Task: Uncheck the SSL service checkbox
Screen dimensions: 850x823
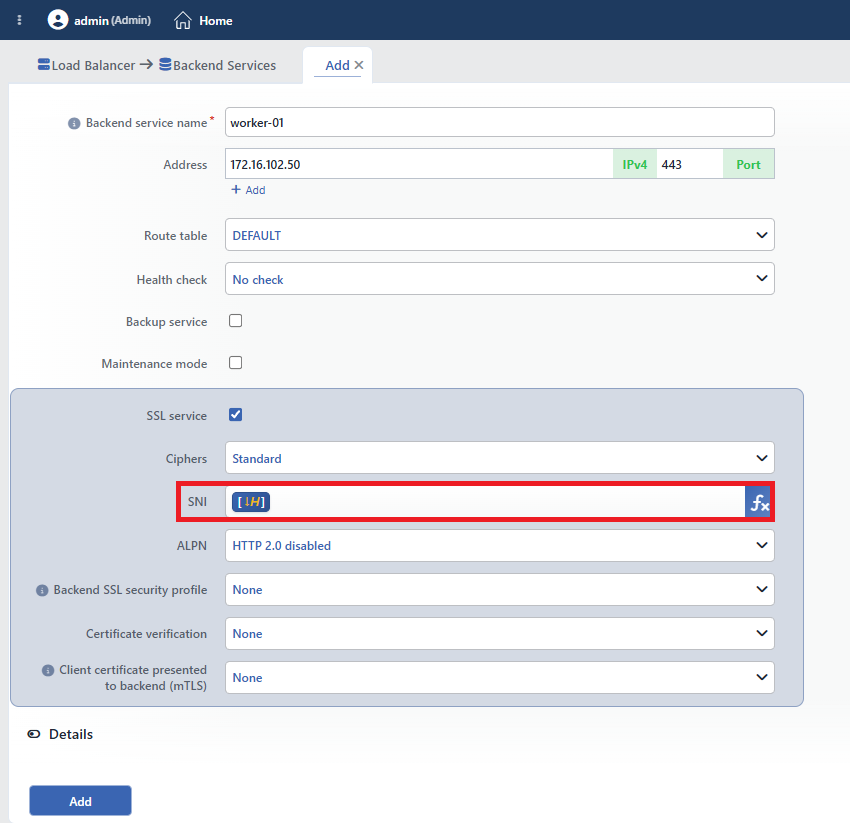Action: (x=235, y=415)
